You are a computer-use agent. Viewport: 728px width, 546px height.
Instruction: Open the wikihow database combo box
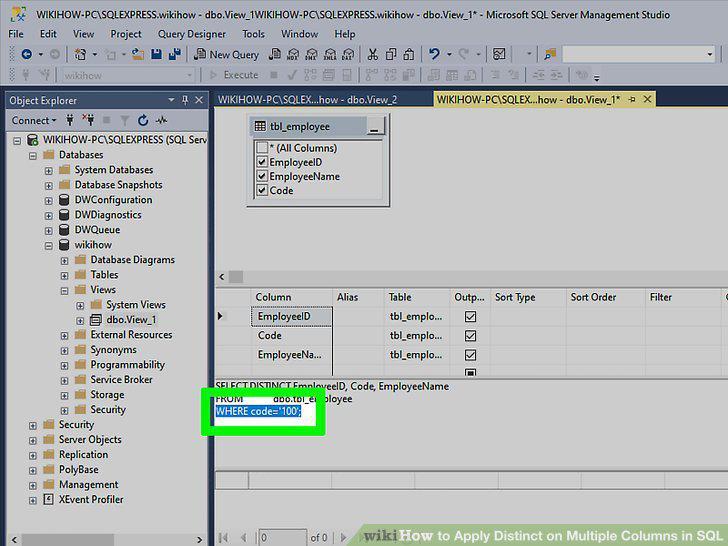coord(127,75)
